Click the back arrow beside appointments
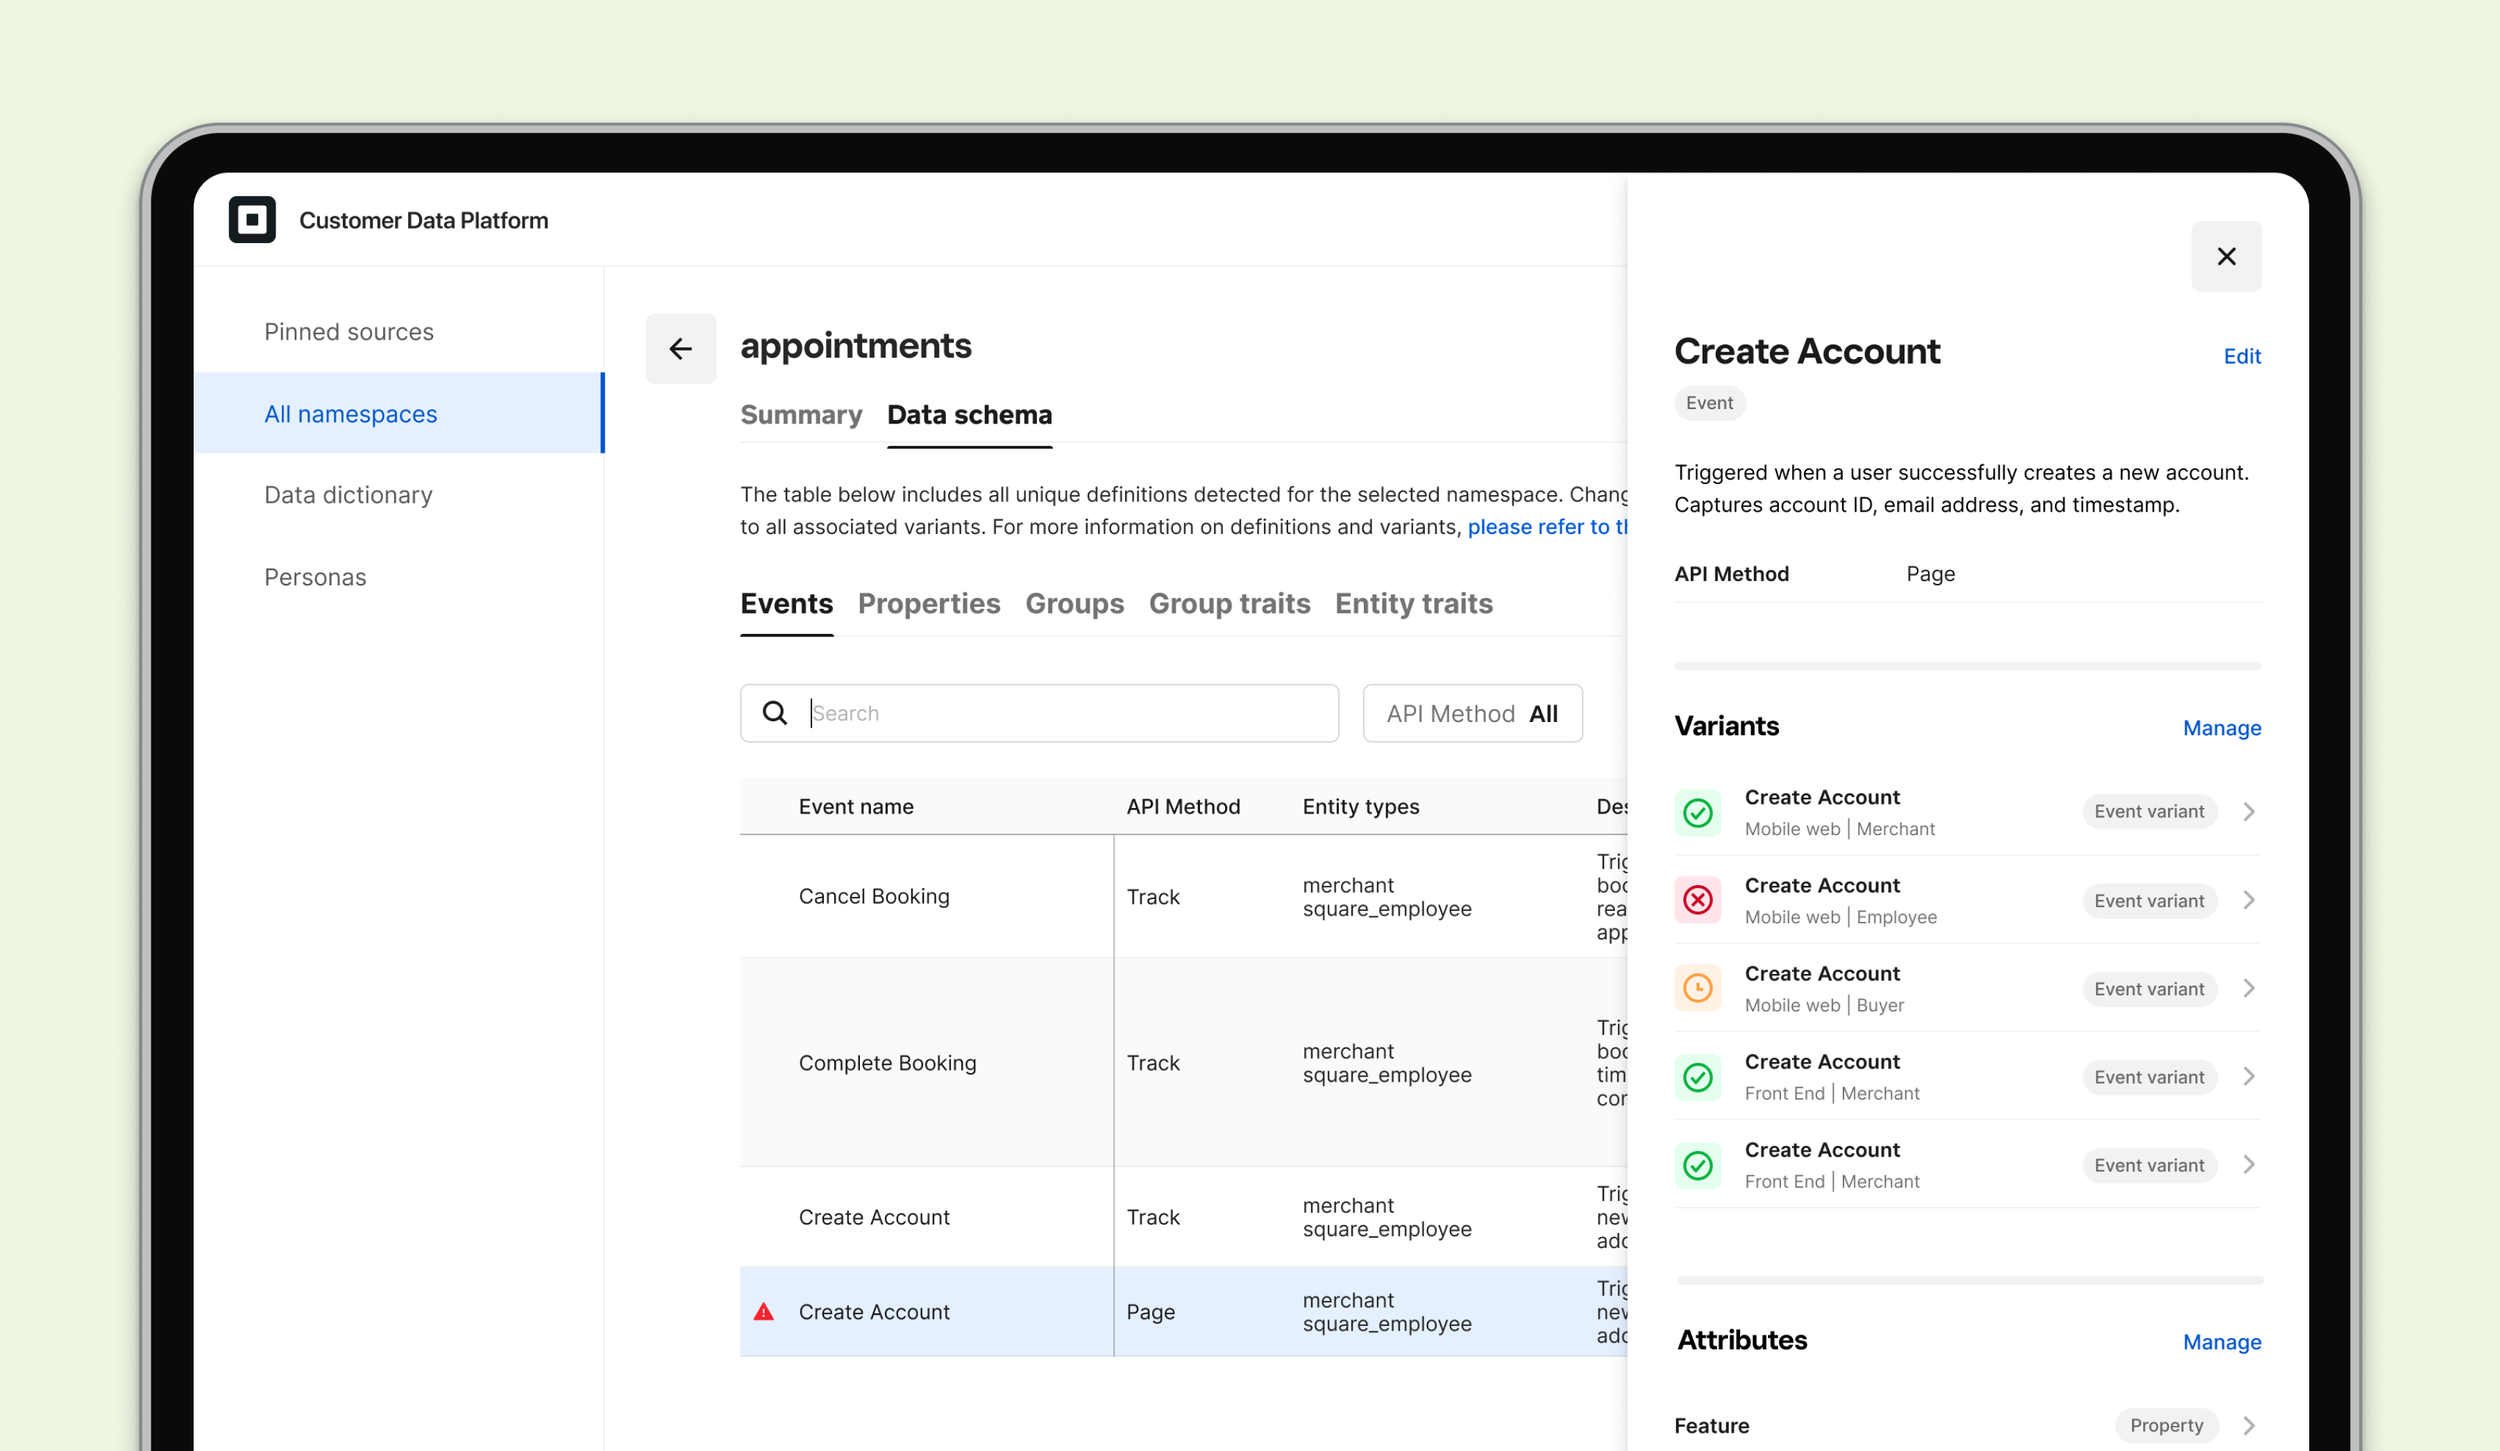Viewport: 2500px width, 1451px height. pos(681,349)
